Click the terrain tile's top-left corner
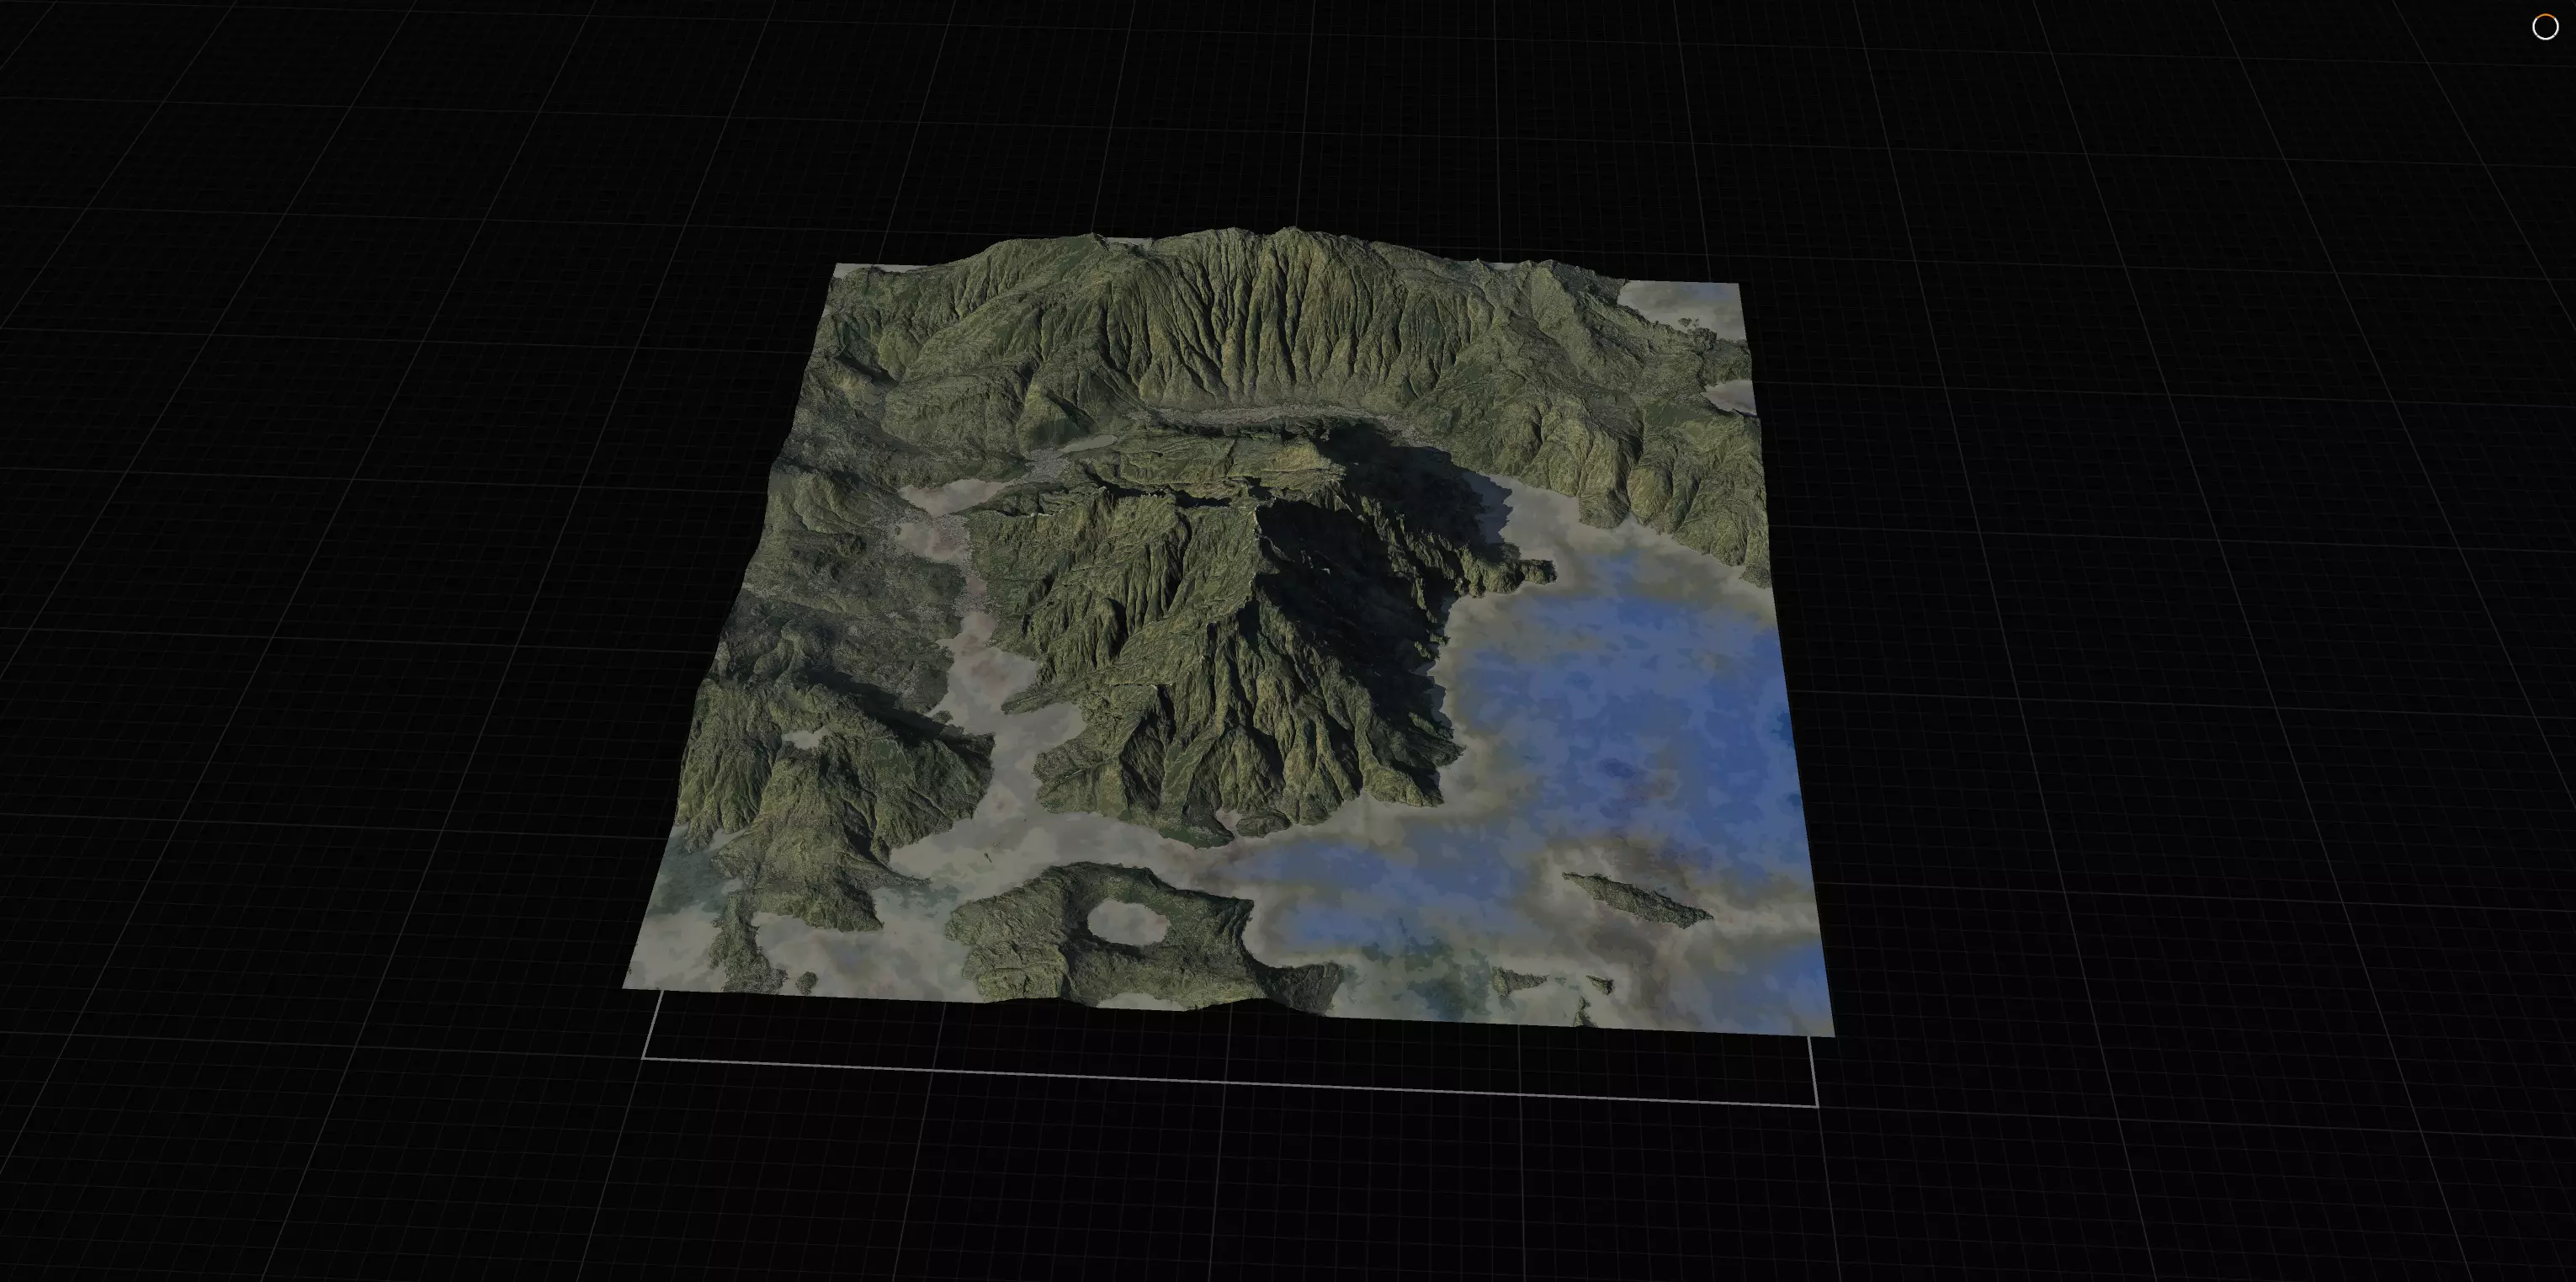This screenshot has width=2576, height=1282. pos(836,266)
